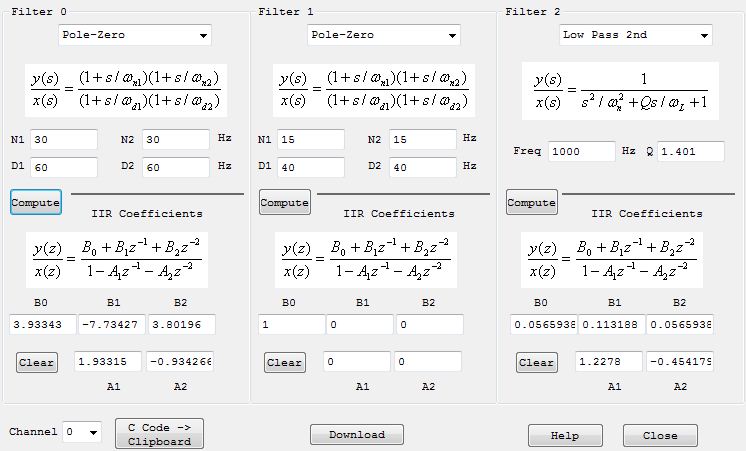Clear the Filter 2 coefficients
The height and width of the screenshot is (451, 746).
click(536, 362)
